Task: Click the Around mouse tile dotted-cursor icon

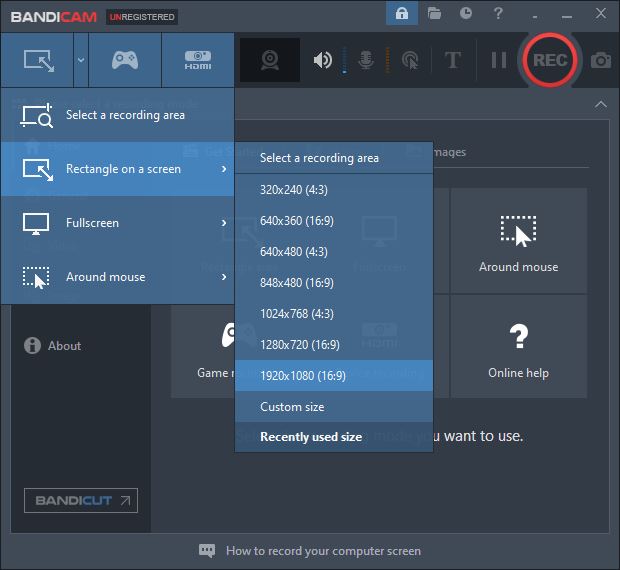Action: pyautogui.click(x=518, y=231)
